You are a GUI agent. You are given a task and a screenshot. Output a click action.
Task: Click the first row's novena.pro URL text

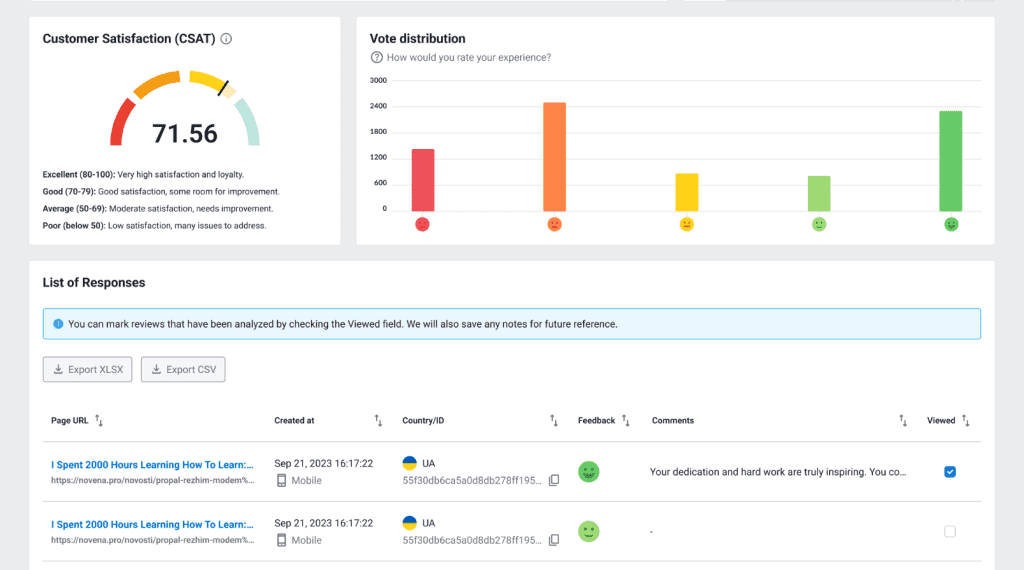[x=152, y=481]
